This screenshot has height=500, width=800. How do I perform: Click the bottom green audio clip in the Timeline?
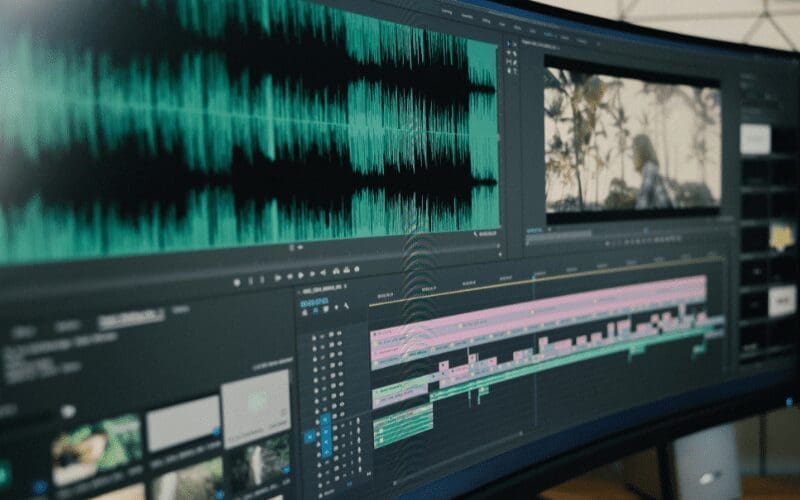coord(403,426)
